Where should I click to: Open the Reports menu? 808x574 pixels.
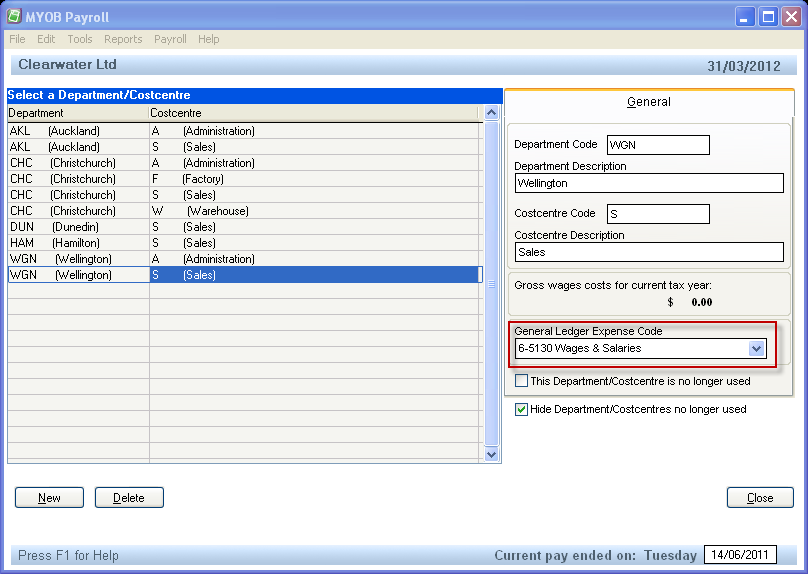tap(123, 39)
